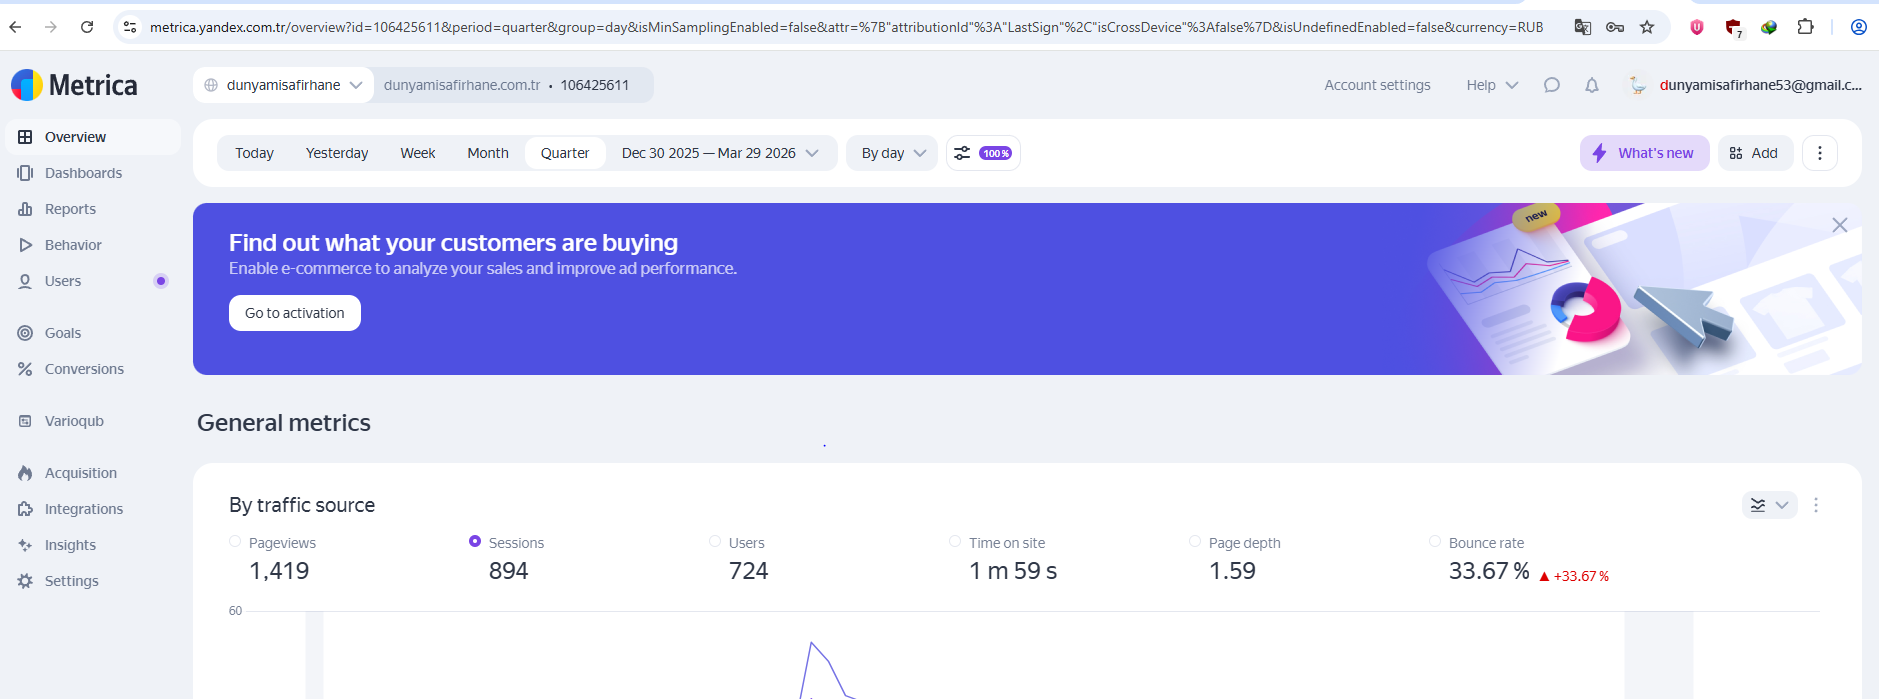The image size is (1879, 699).
Task: Open the site information icon in address bar
Action: coord(130,27)
